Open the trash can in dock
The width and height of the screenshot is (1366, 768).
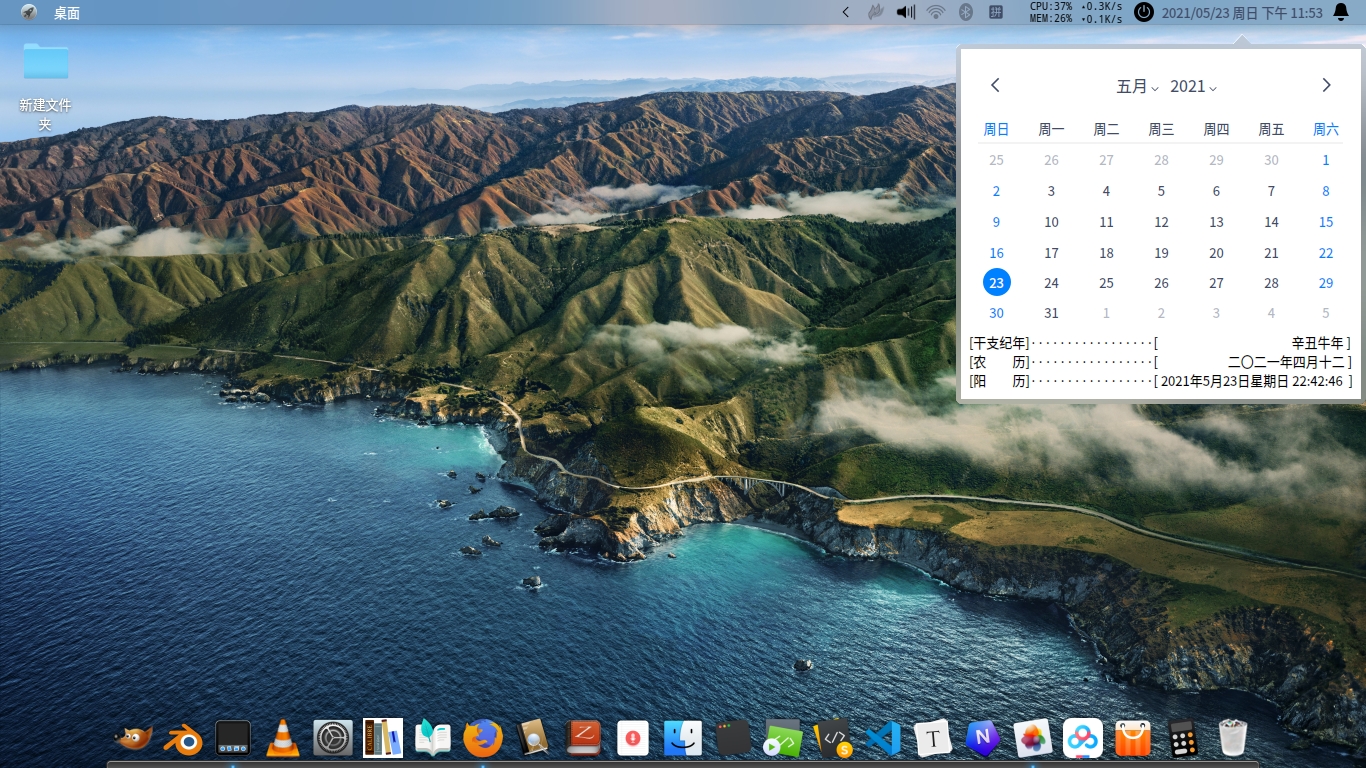1234,739
